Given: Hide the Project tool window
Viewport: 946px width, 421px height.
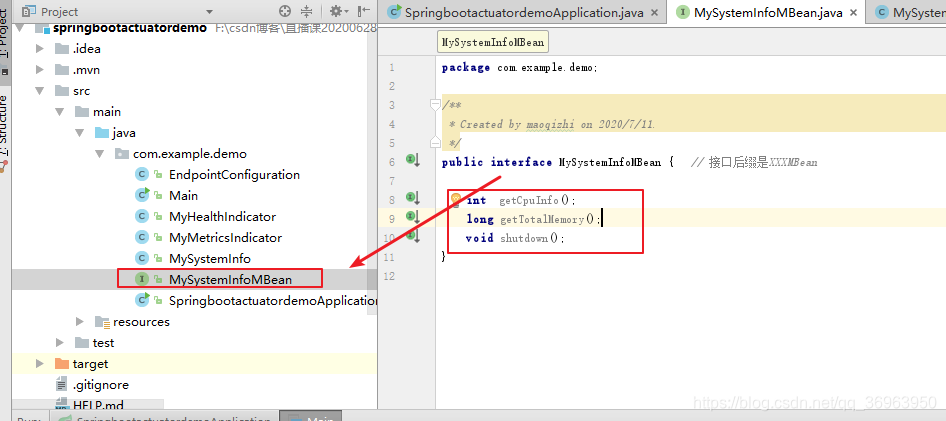Looking at the screenshot, I should pyautogui.click(x=363, y=11).
